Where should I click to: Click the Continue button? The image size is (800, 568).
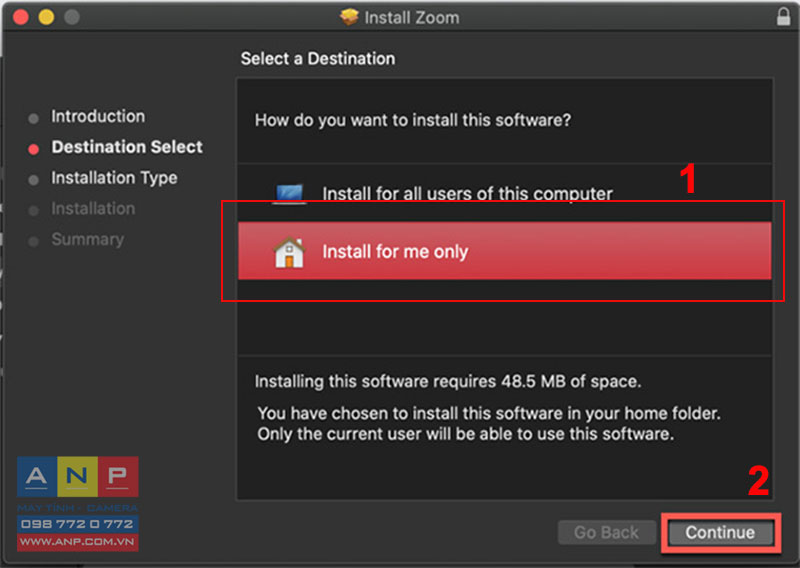coord(720,533)
